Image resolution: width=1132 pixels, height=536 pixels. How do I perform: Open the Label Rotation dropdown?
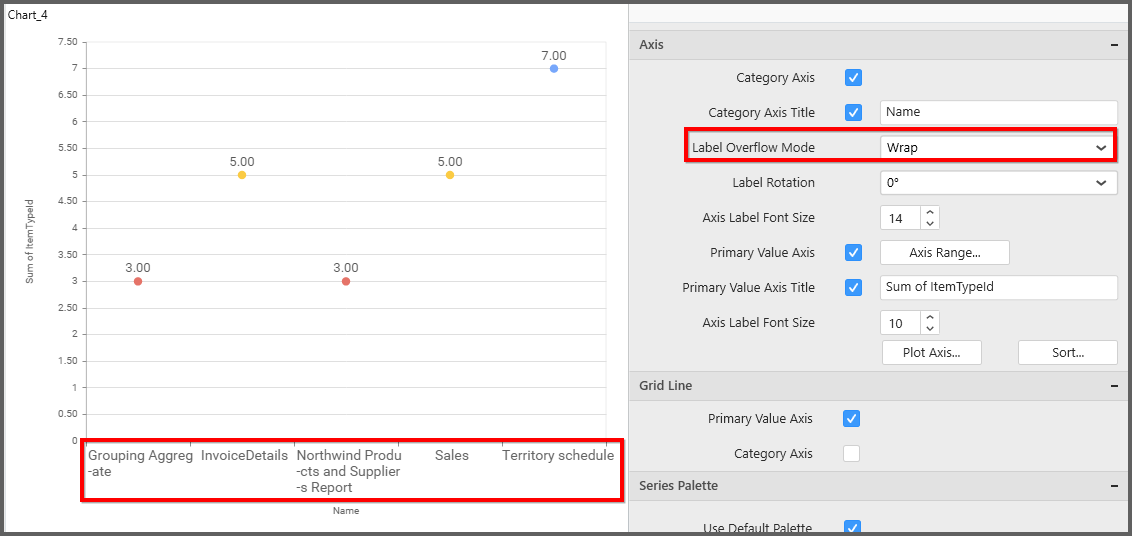click(998, 183)
